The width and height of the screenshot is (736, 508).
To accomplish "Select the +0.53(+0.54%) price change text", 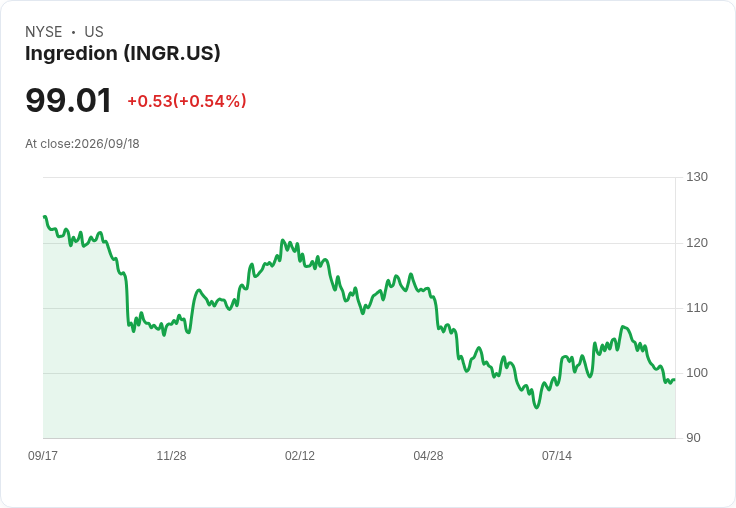I will click(187, 101).
